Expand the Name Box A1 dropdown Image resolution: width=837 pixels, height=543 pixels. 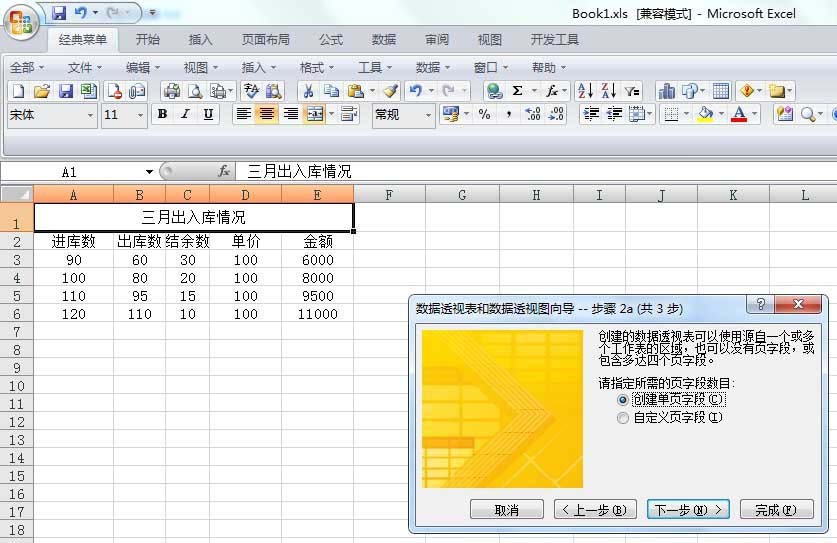coord(149,171)
